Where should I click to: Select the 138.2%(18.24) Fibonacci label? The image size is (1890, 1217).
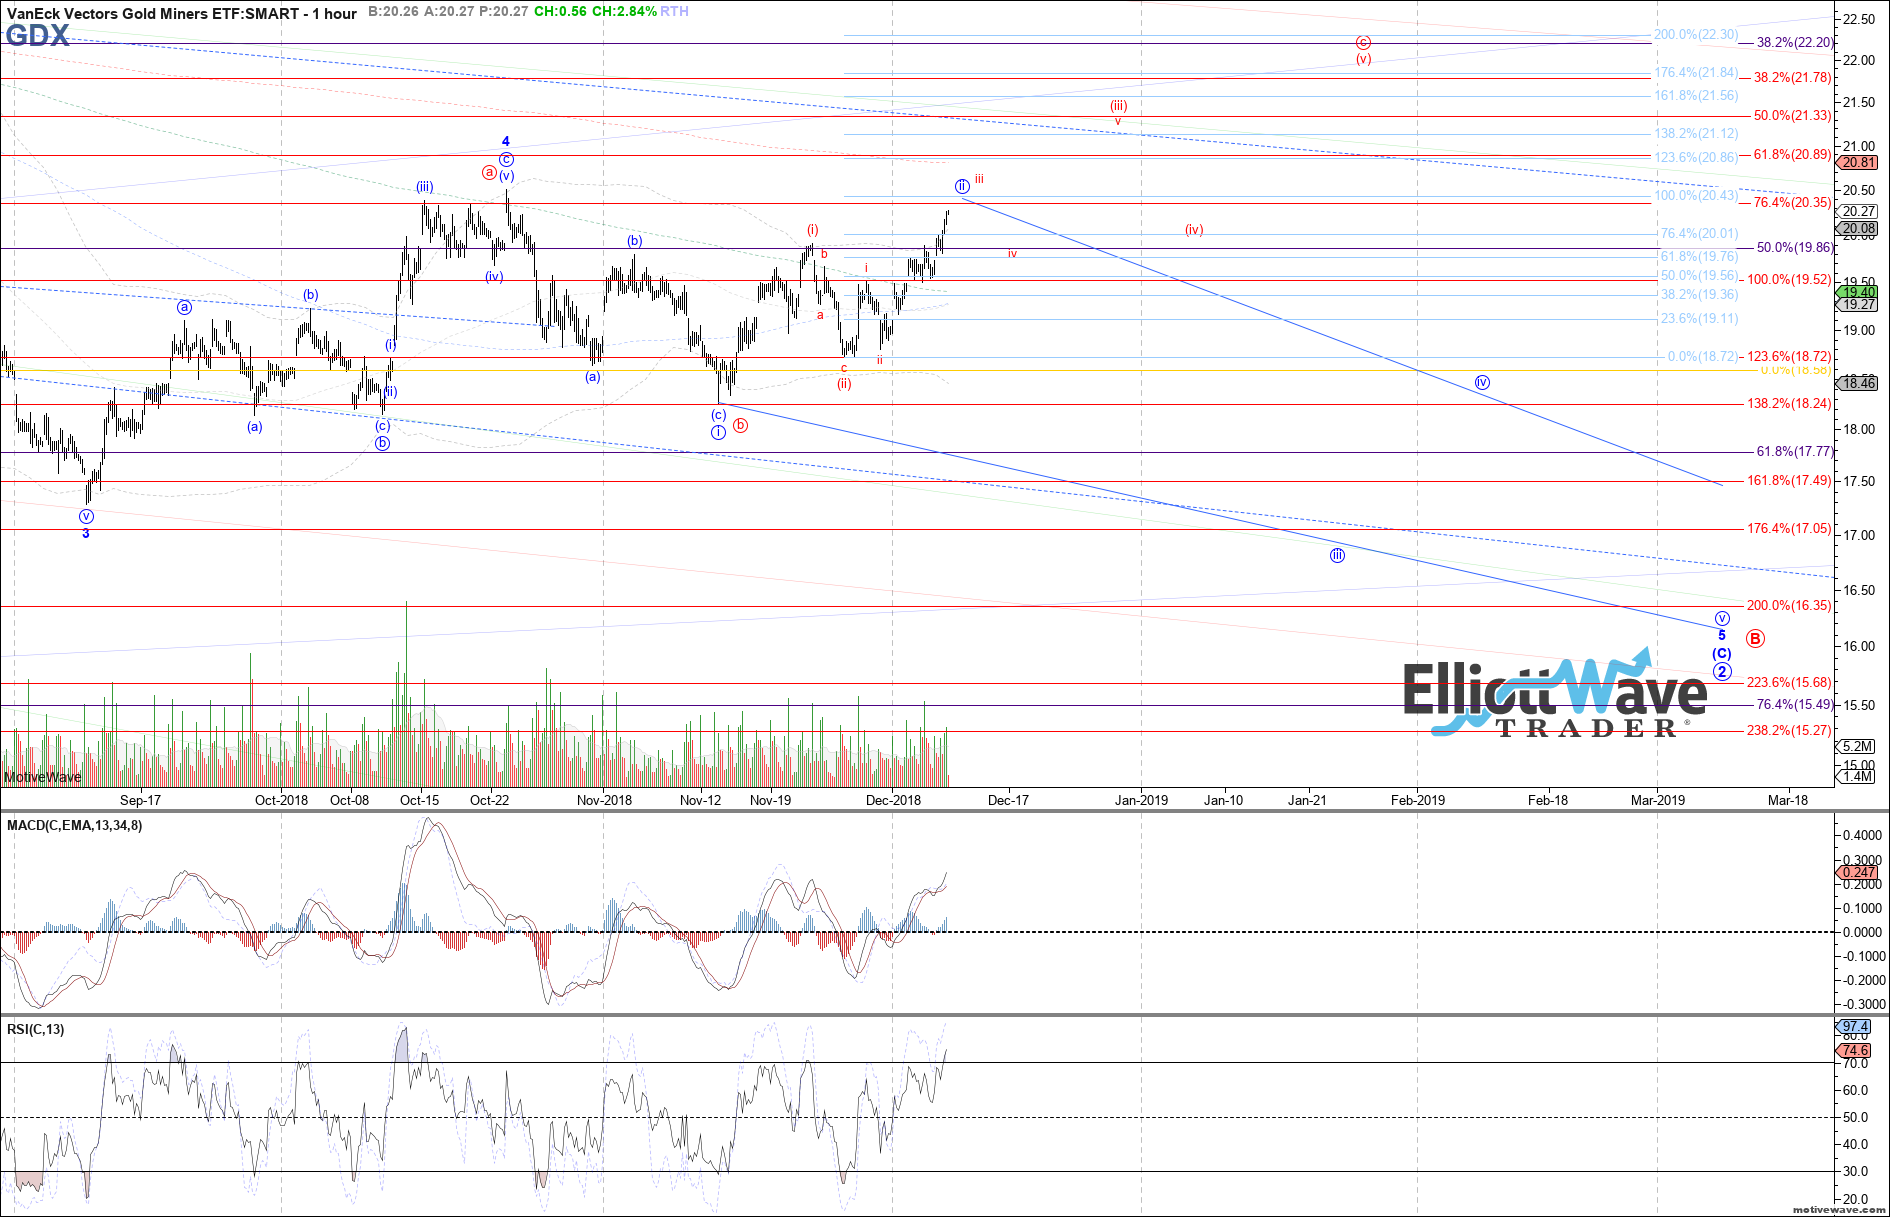[1789, 404]
